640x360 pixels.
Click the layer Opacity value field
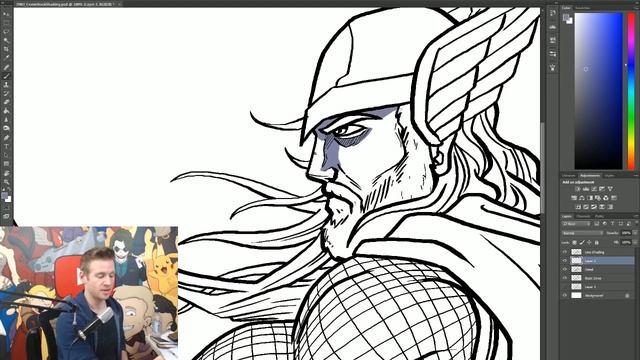point(627,233)
